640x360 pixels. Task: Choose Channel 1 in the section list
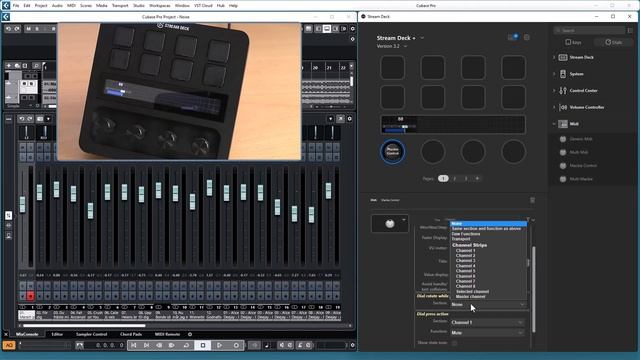click(488, 251)
